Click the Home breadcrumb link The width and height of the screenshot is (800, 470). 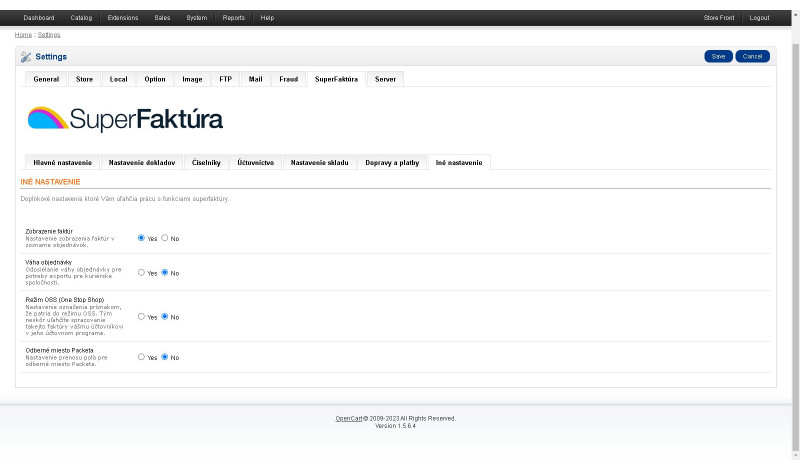23,35
